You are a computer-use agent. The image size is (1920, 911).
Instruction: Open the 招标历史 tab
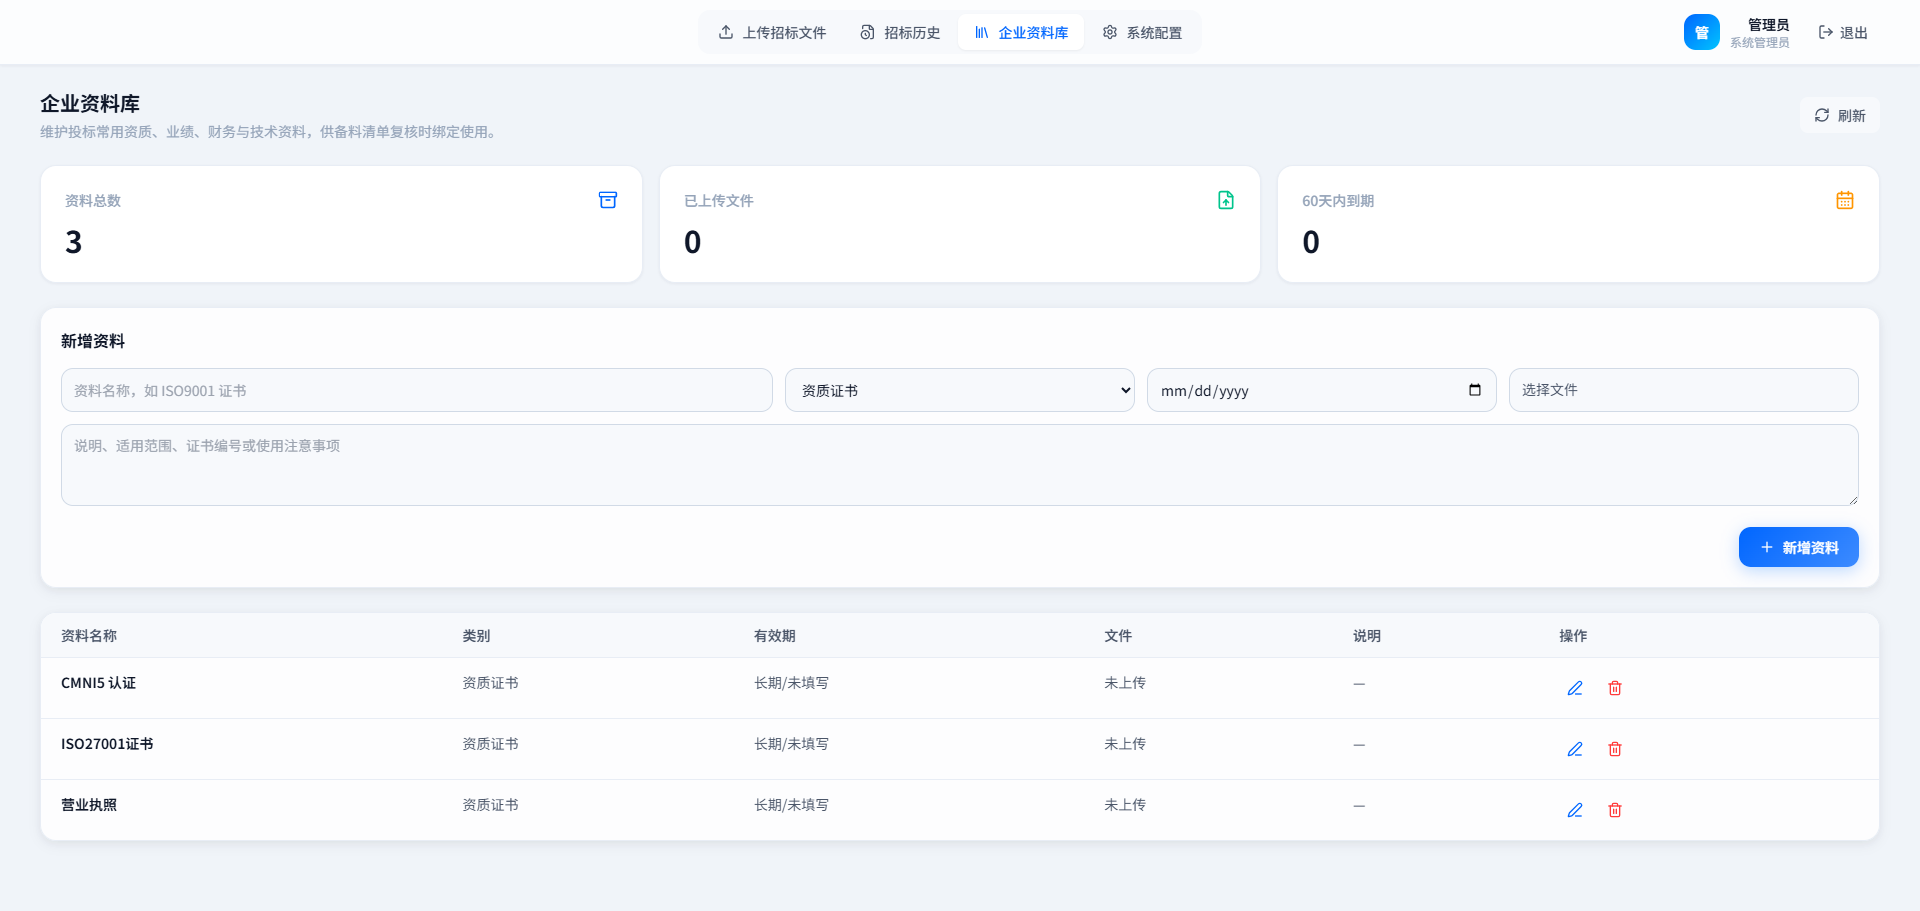(x=900, y=32)
